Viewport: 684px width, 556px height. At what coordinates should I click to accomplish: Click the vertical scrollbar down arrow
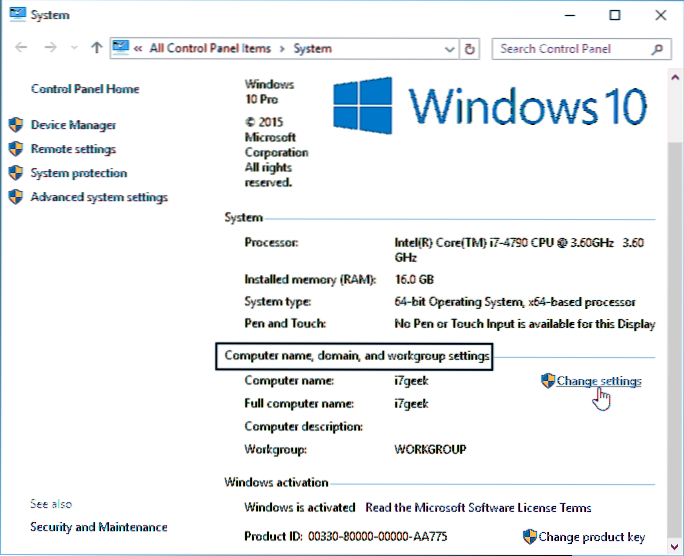point(675,546)
